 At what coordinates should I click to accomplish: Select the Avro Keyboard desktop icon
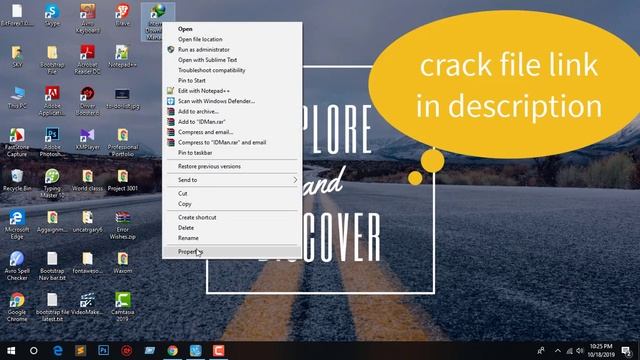pyautogui.click(x=87, y=18)
